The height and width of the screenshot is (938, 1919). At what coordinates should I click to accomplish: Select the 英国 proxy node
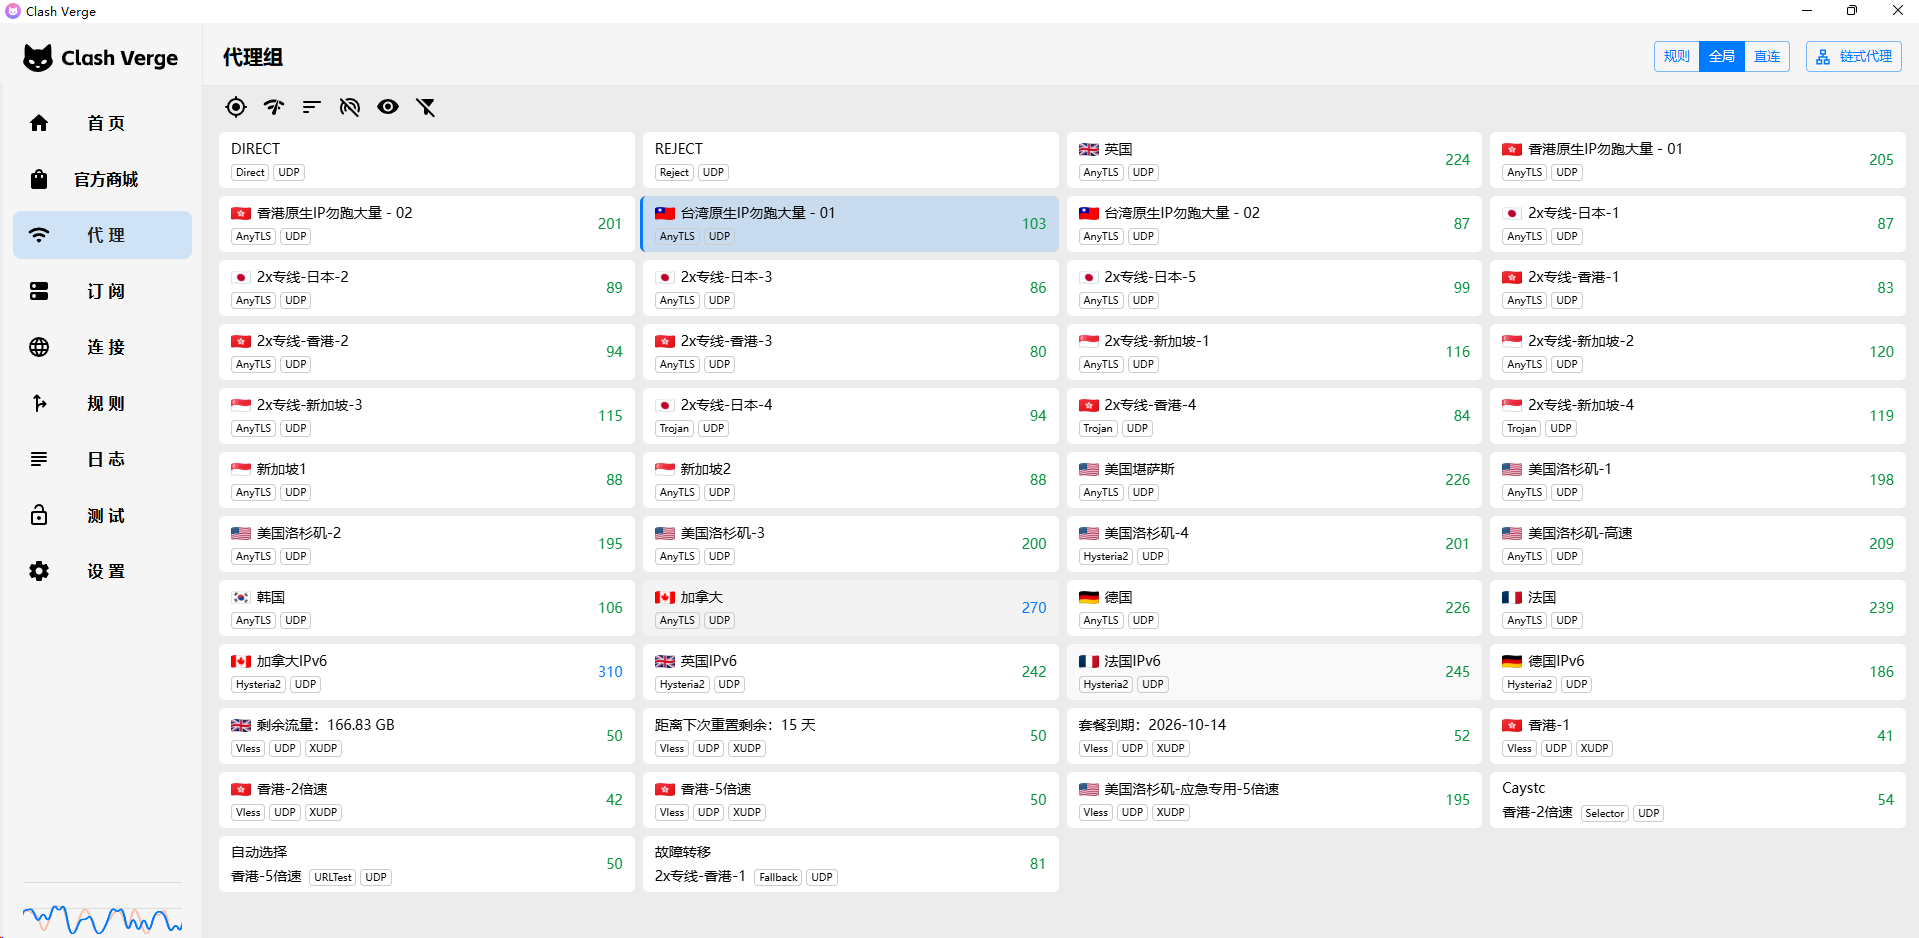(1274, 160)
